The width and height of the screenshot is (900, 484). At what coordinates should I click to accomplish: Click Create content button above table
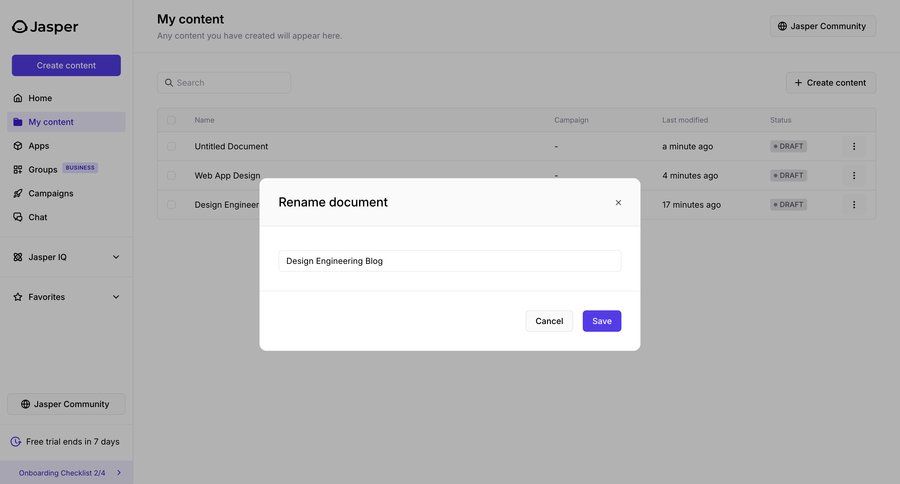(831, 83)
